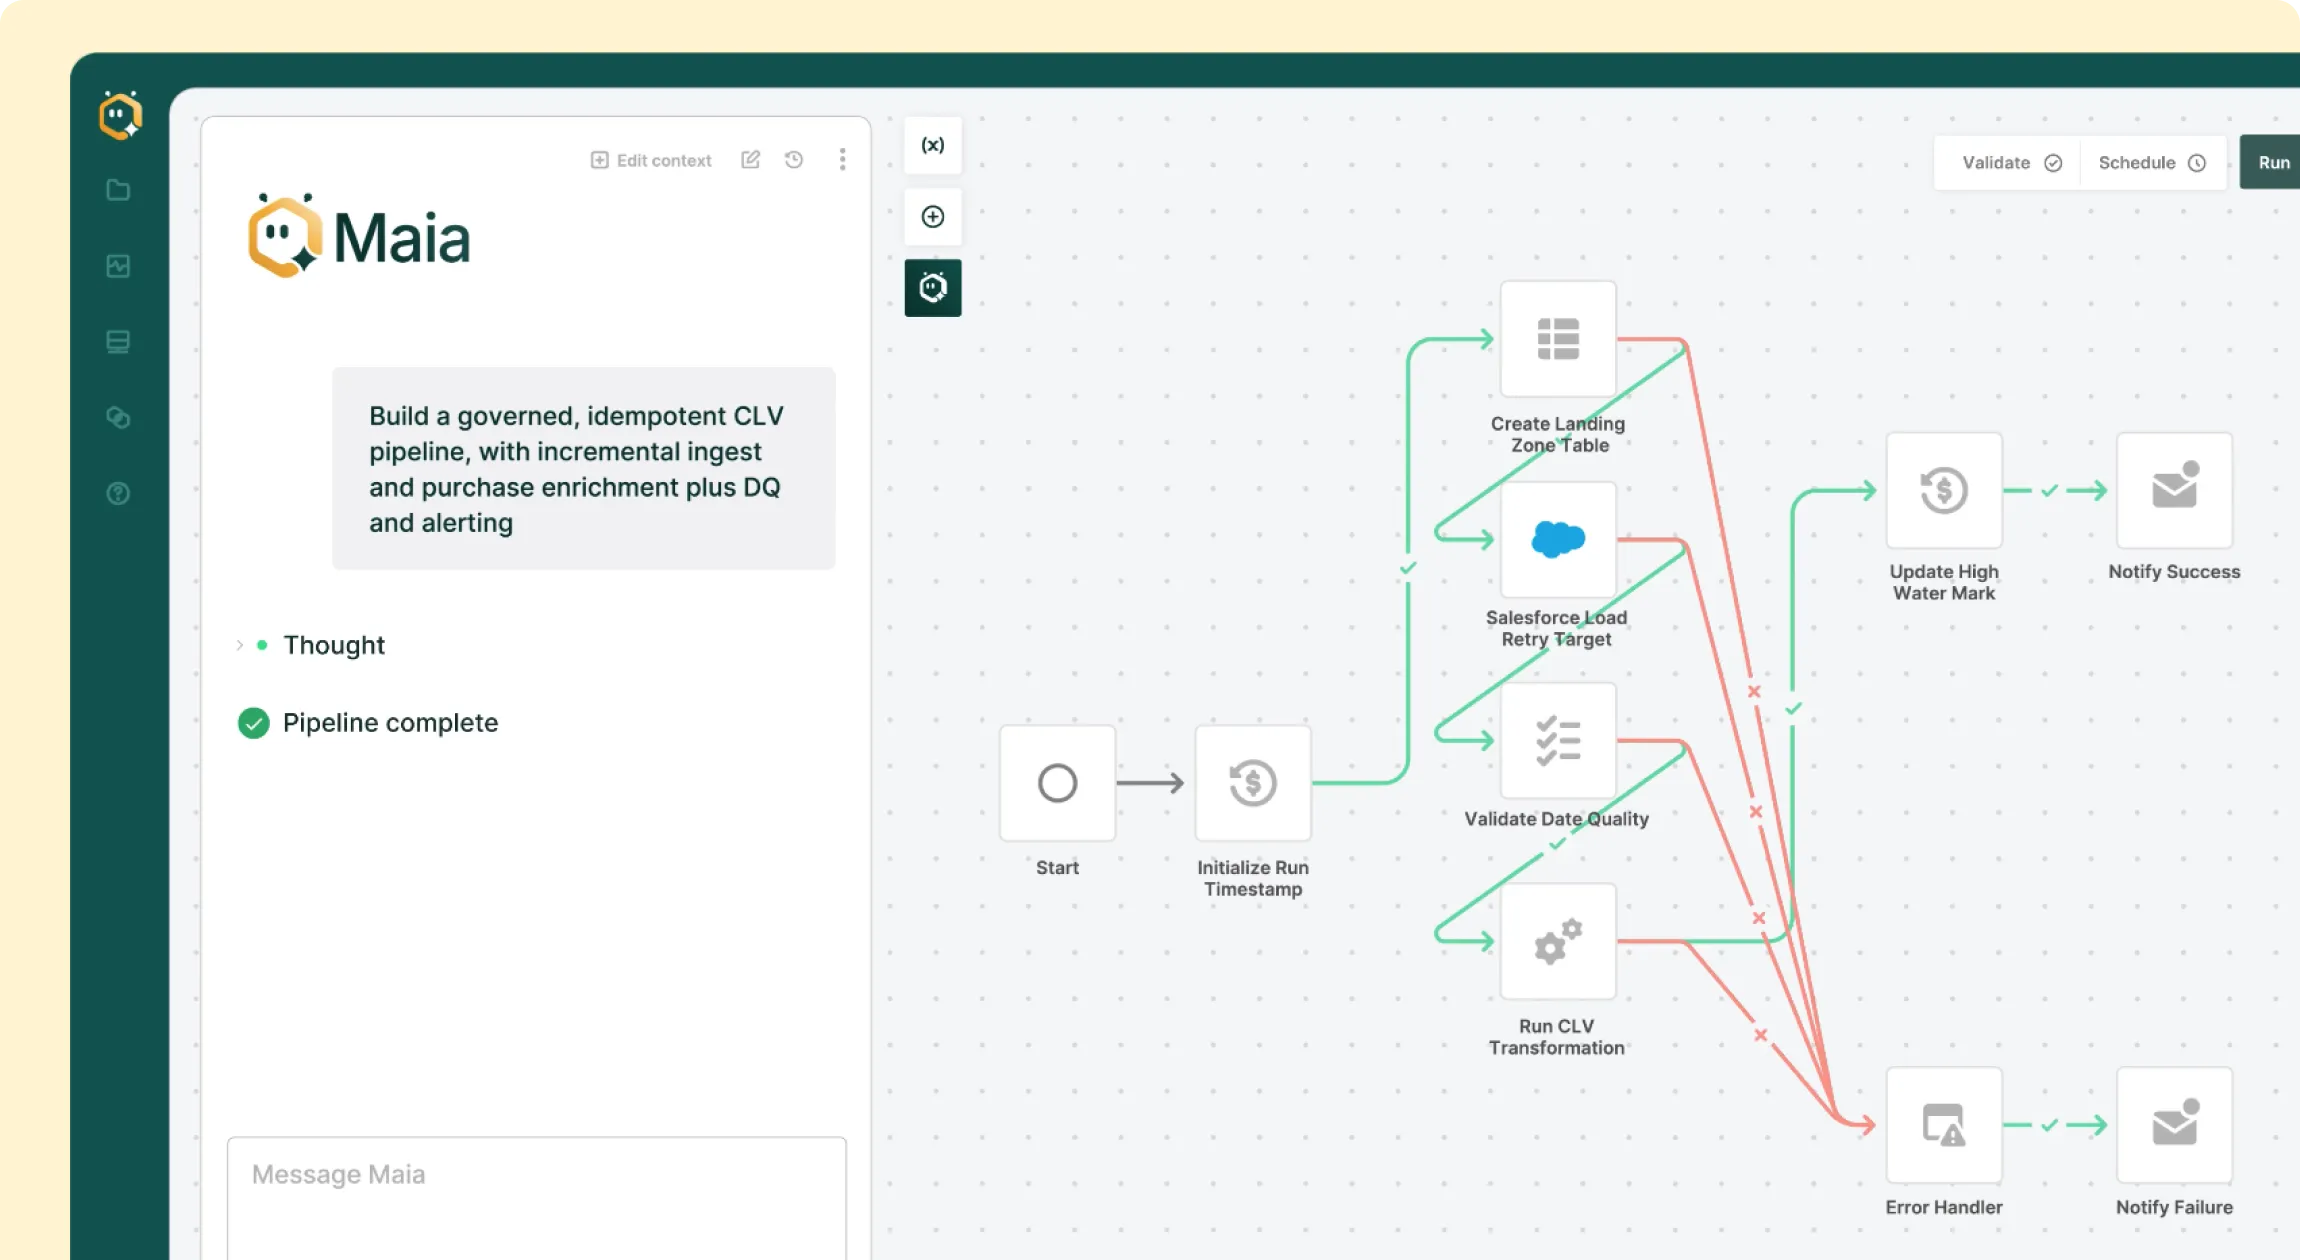
Task: Open the variables (x) canvas tool
Action: pos(932,145)
